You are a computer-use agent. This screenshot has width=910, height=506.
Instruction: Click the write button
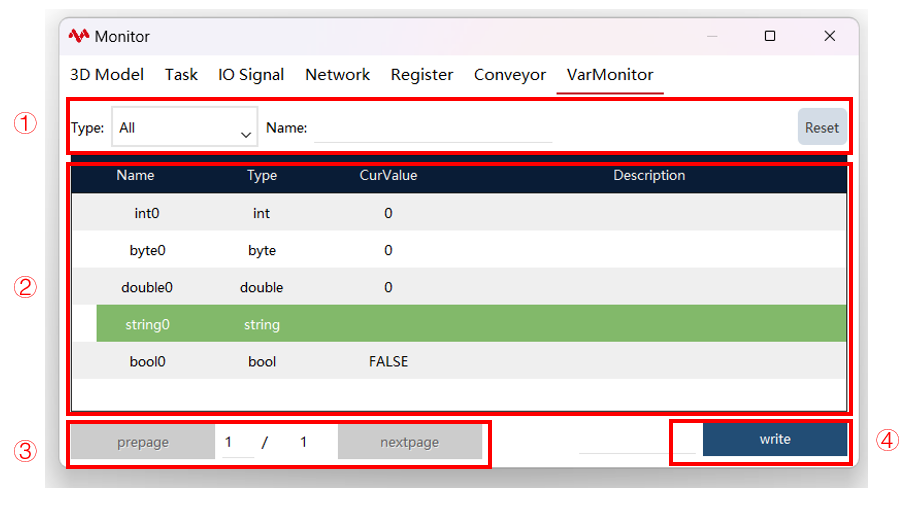pos(775,439)
